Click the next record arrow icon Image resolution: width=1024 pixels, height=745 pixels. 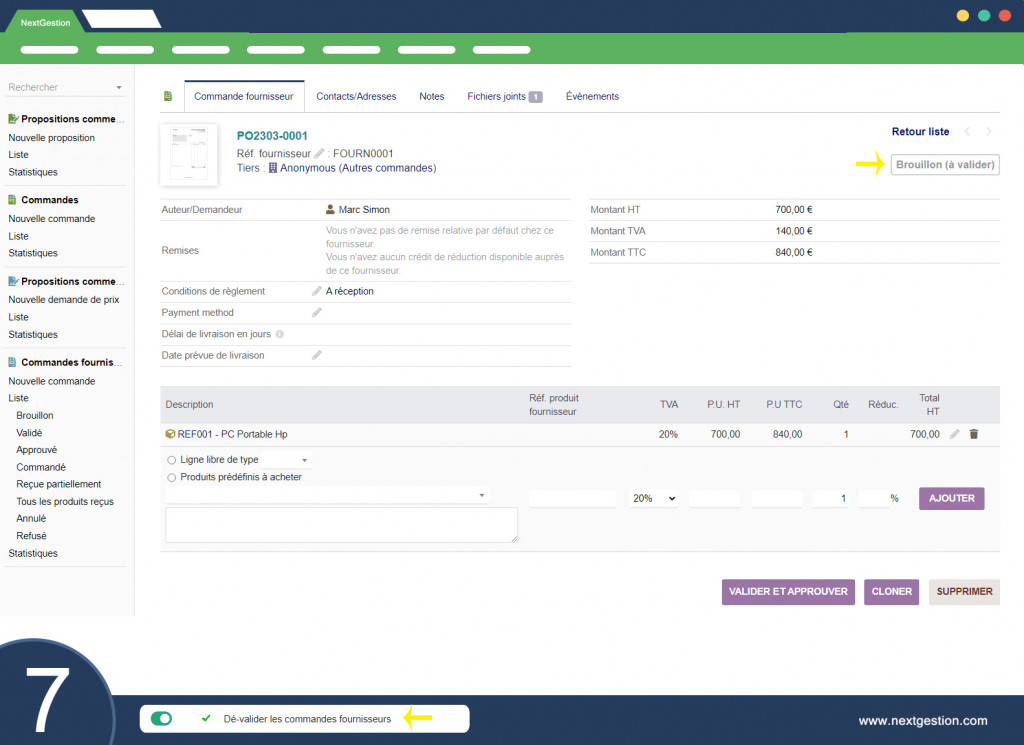click(x=989, y=132)
